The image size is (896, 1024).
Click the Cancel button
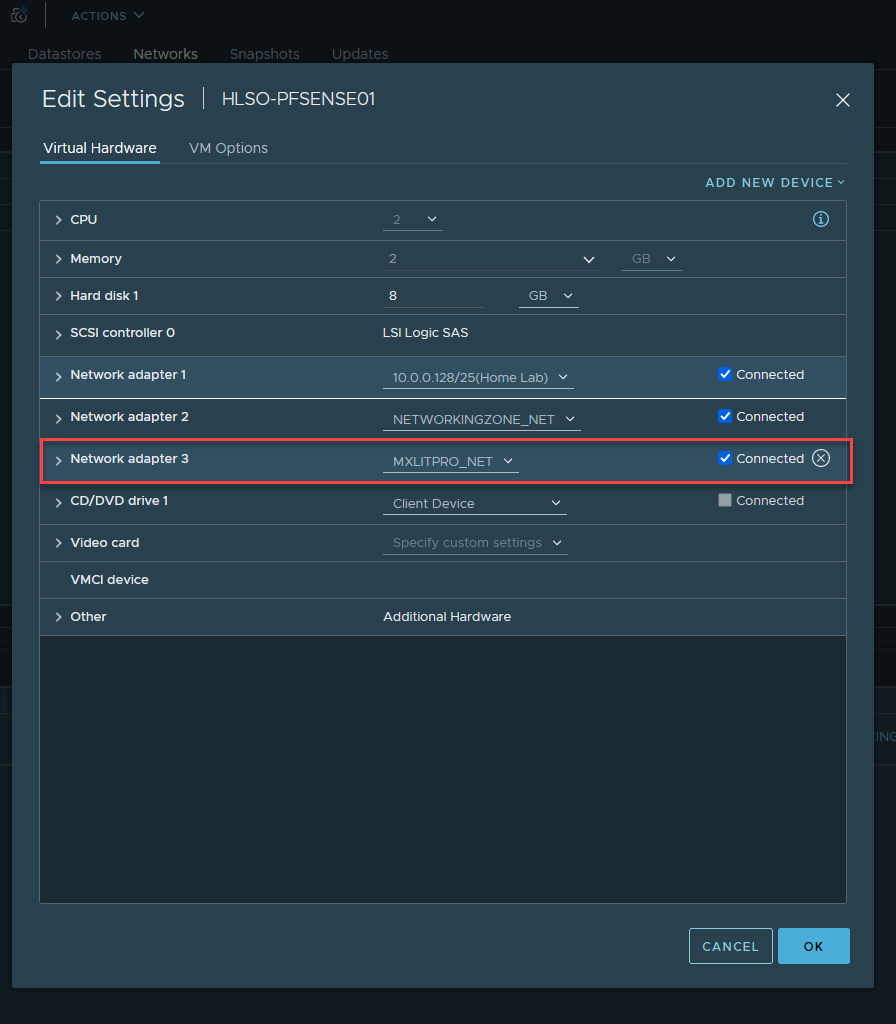click(x=730, y=946)
